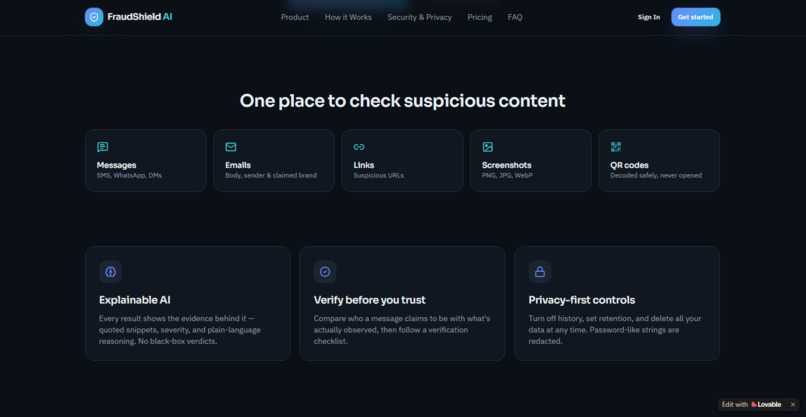Viewport: 806px width, 417px height.
Task: Click 'PNG, JPG, WebP' subtitle text
Action: click(506, 175)
